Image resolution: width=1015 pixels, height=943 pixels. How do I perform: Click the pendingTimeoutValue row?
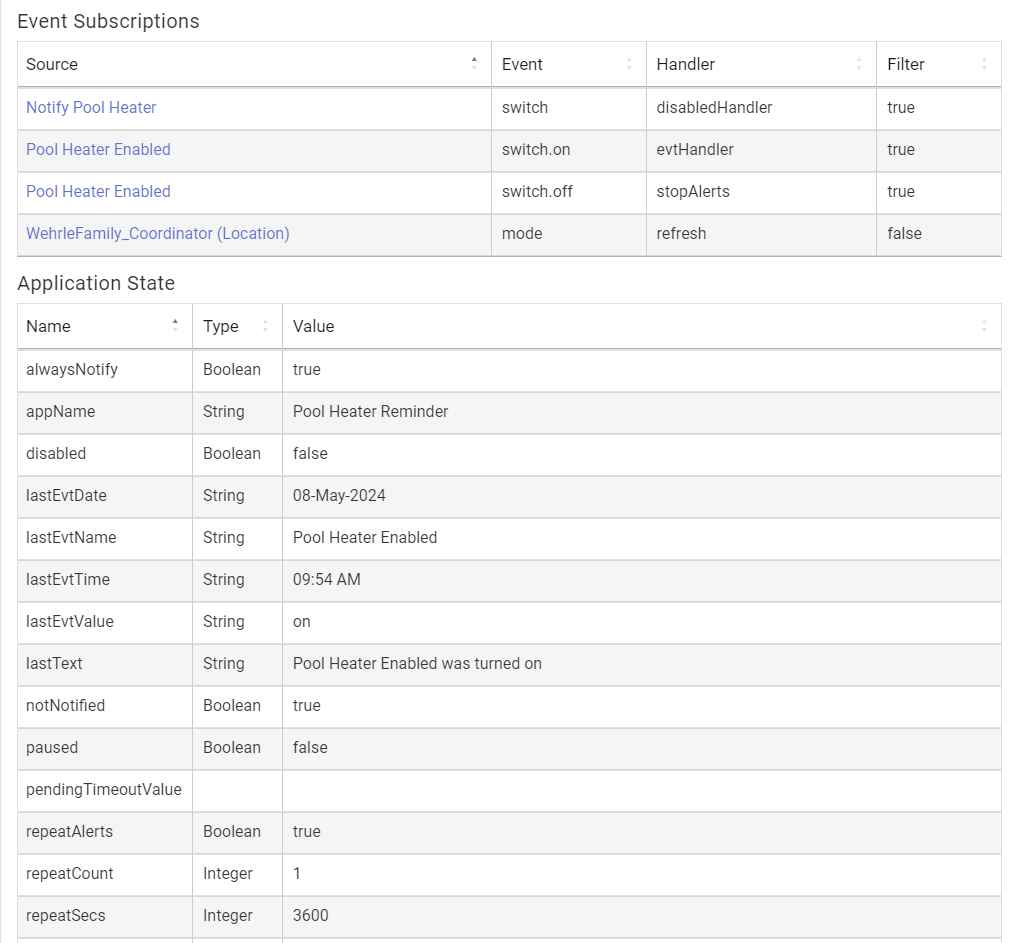[509, 790]
